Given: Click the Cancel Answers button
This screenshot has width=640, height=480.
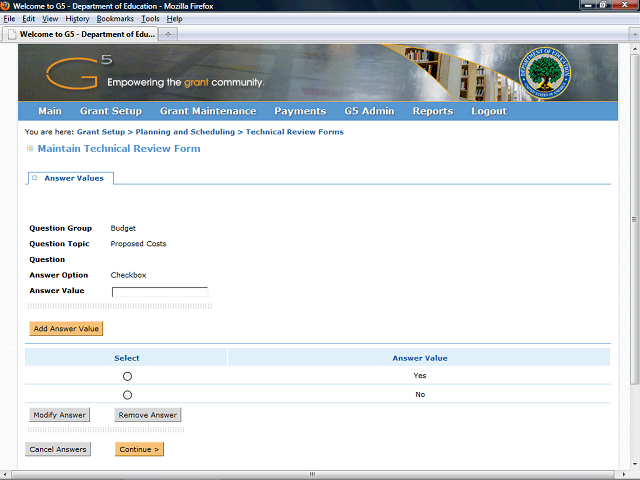Looking at the screenshot, I should pos(58,449).
